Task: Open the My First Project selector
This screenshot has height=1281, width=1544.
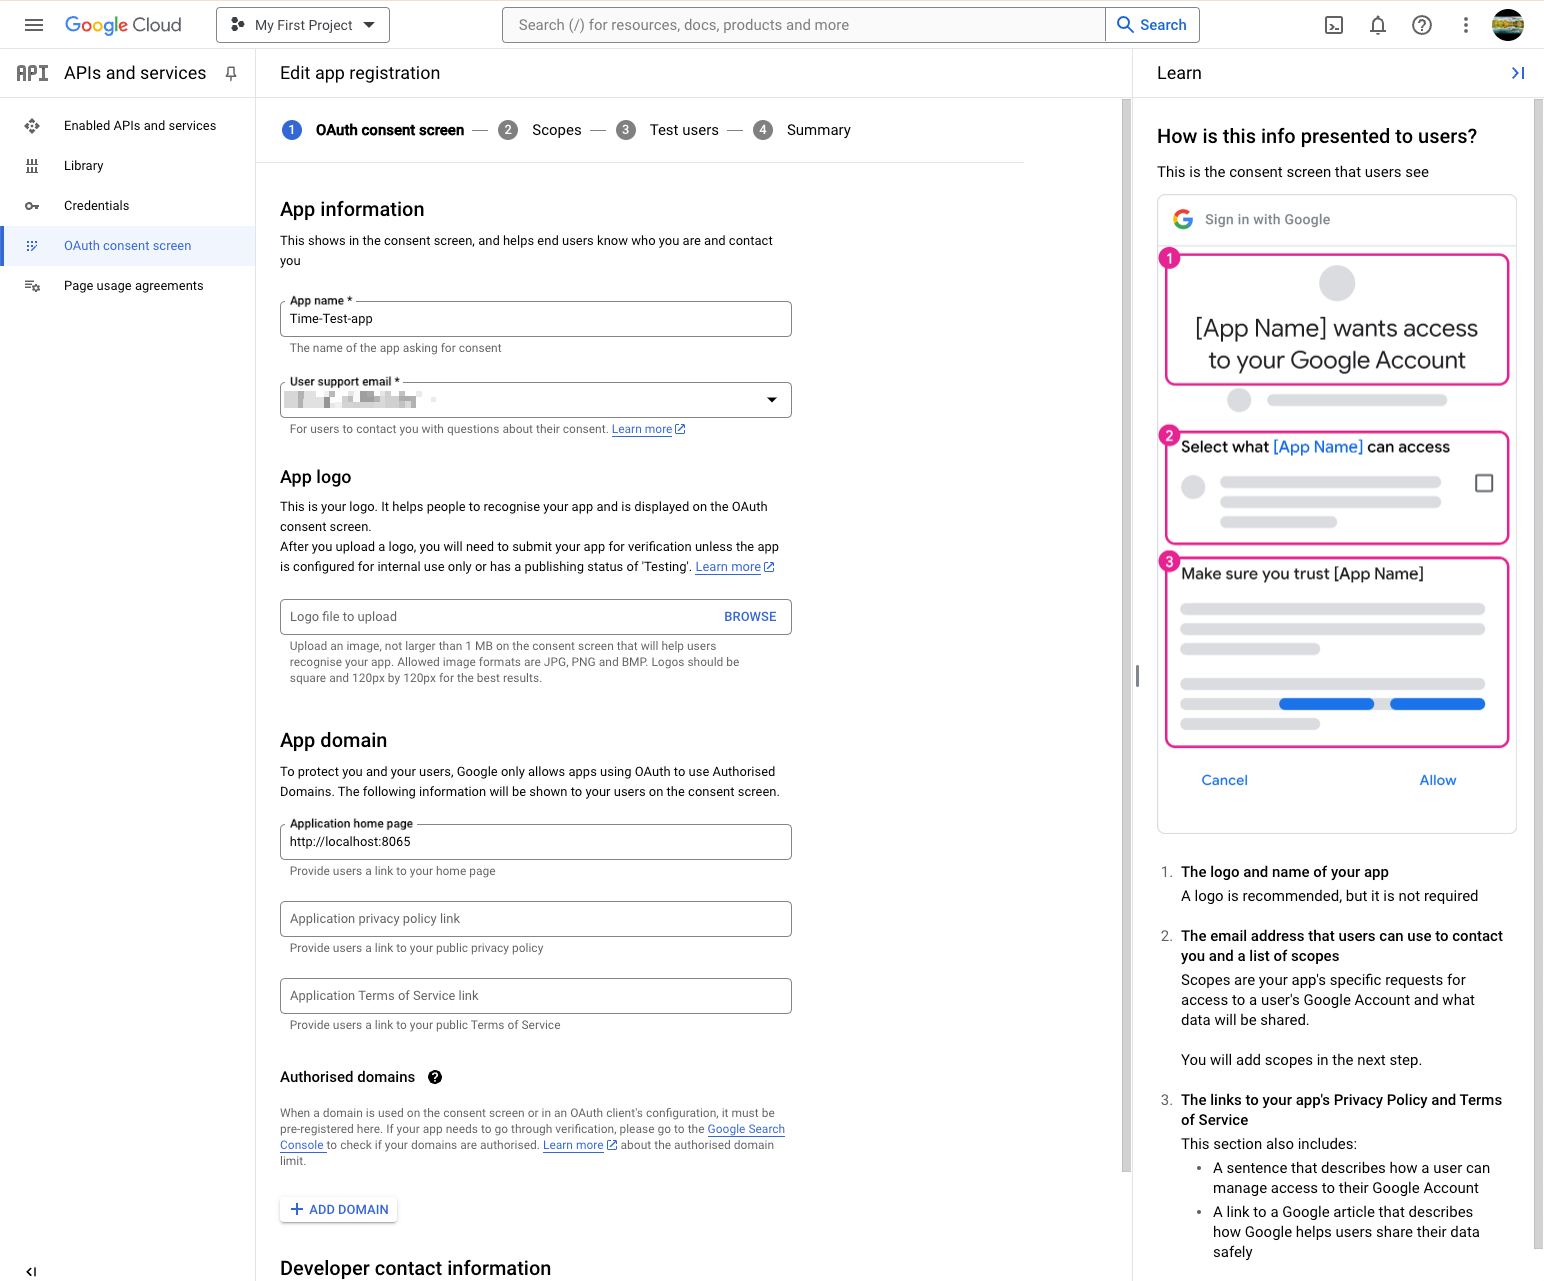Action: pyautogui.click(x=303, y=25)
